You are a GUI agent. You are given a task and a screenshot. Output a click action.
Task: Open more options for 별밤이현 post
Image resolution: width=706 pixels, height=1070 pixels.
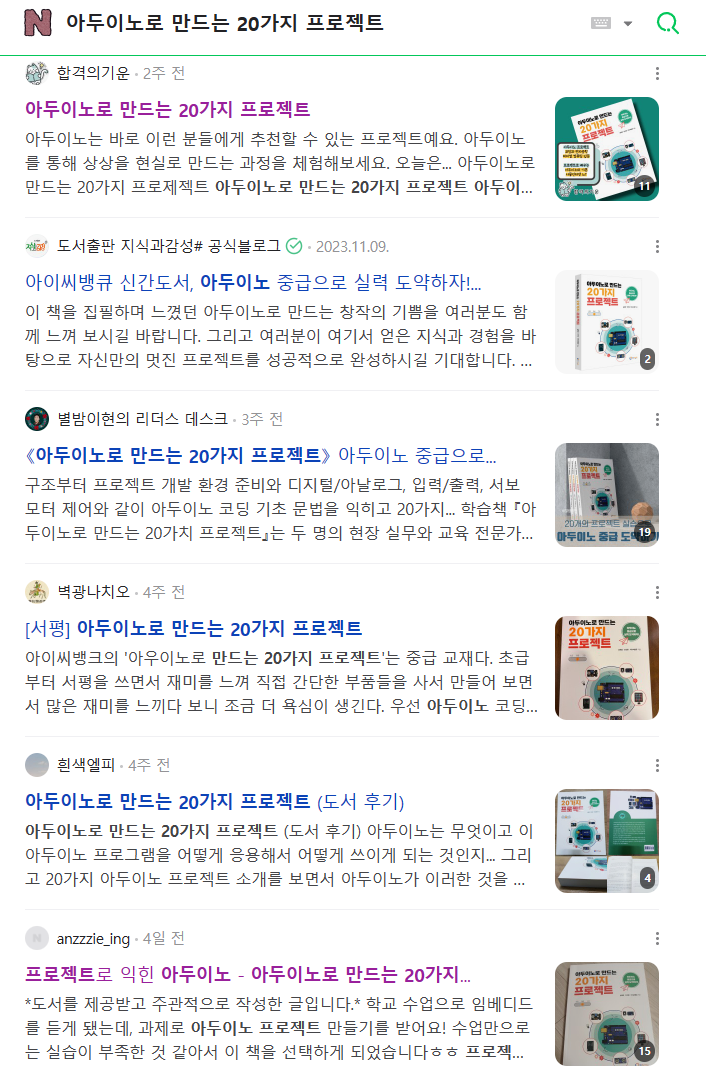657,419
